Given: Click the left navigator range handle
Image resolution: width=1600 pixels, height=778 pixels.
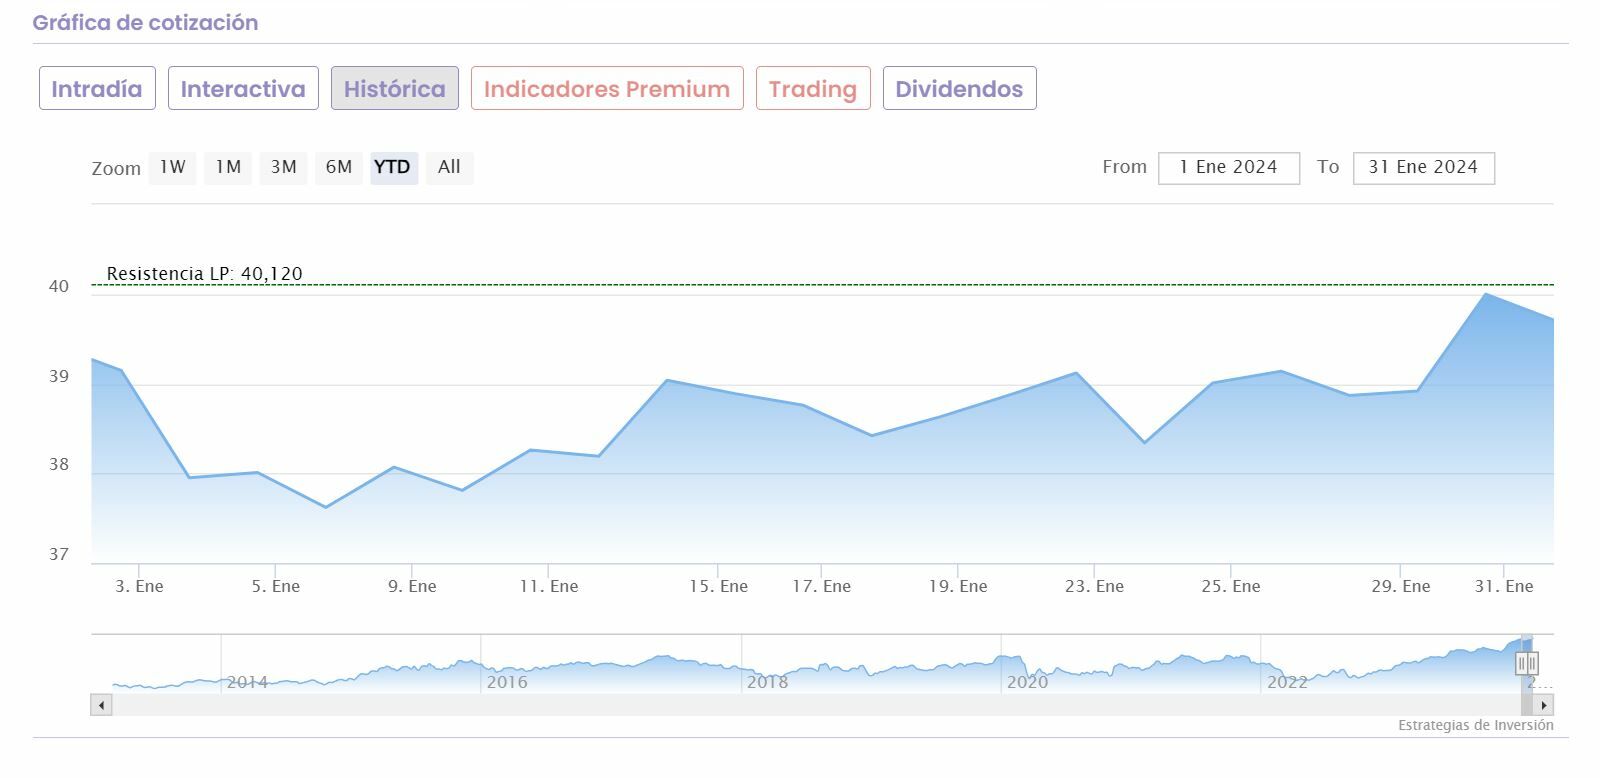Looking at the screenshot, I should [1522, 662].
